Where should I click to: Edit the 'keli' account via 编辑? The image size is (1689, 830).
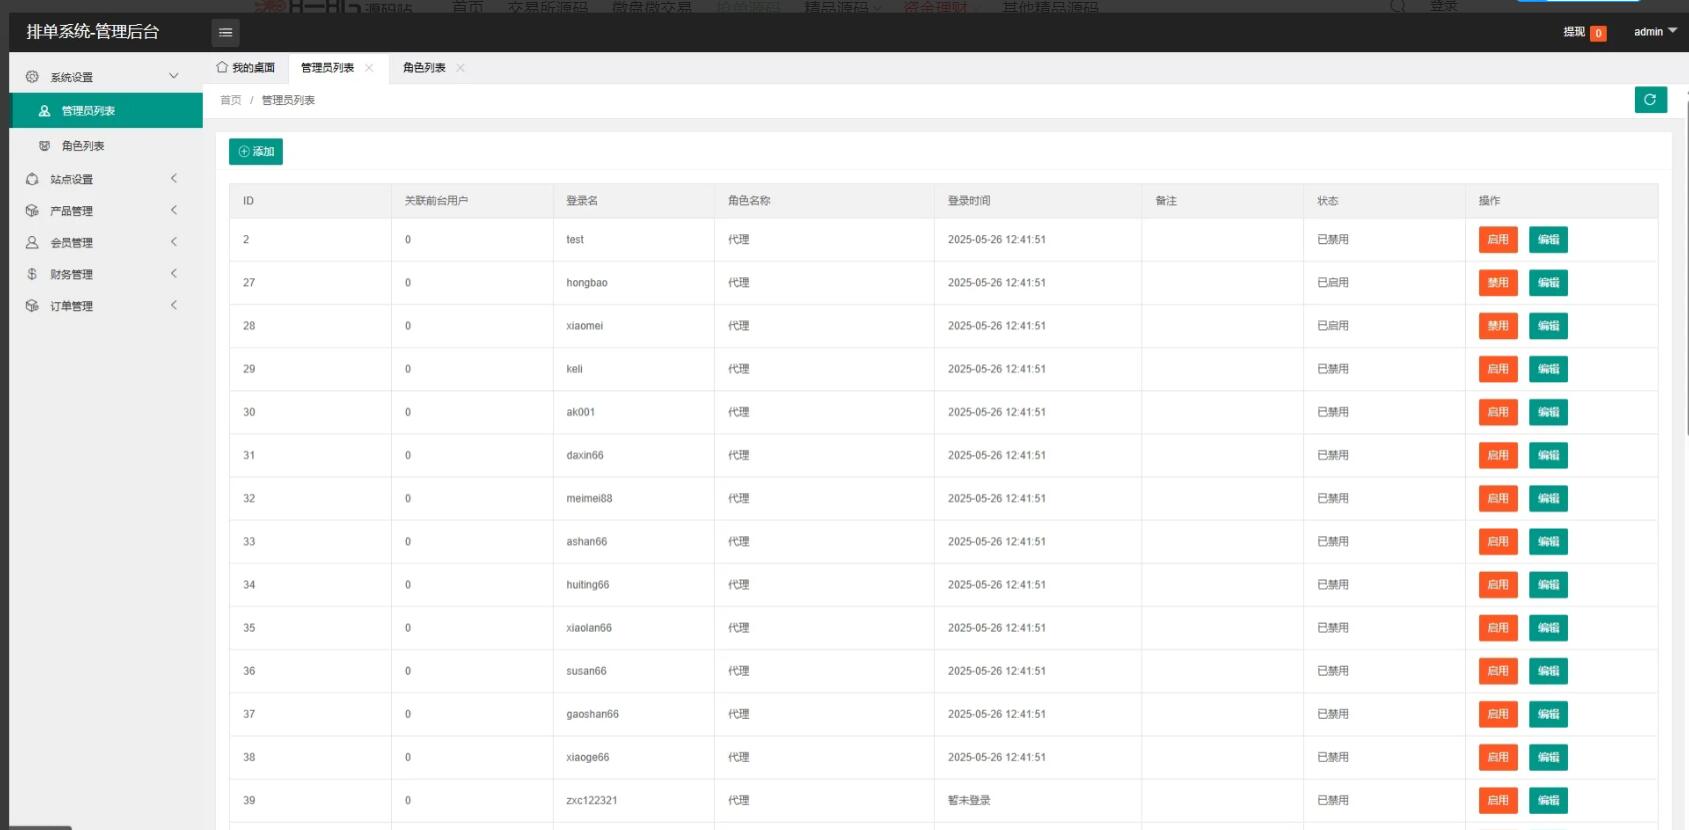[x=1547, y=369]
